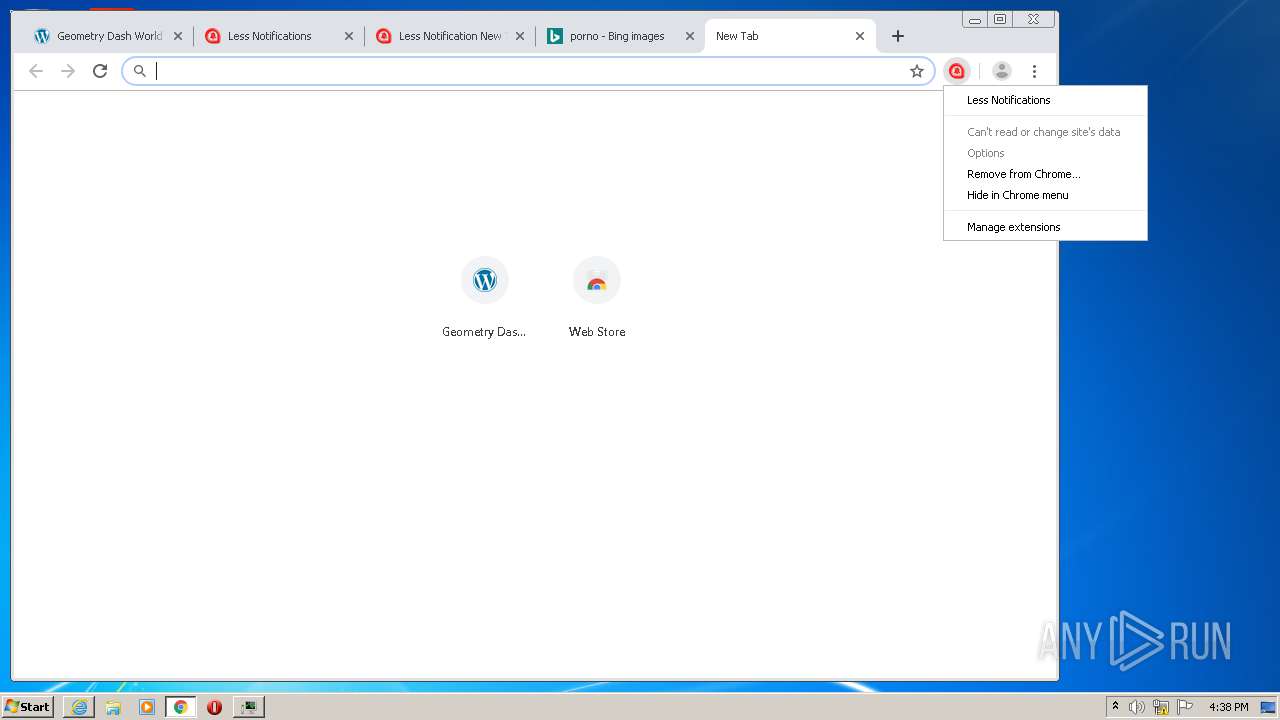Image resolution: width=1280 pixels, height=720 pixels.
Task: Close the Bing images tab
Action: coord(690,36)
